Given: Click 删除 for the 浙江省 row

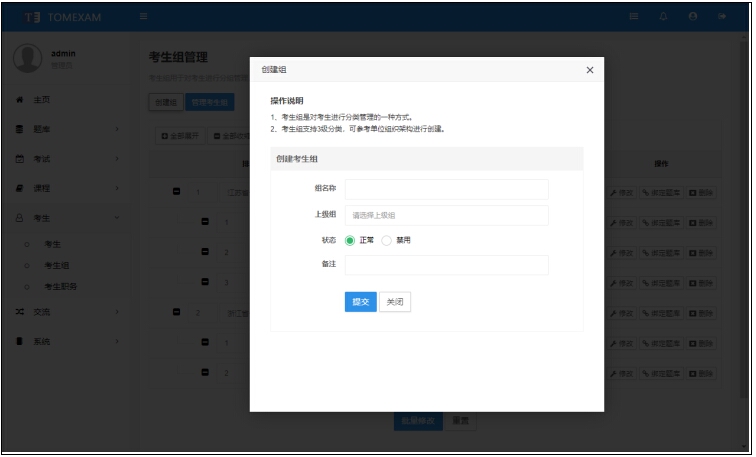Looking at the screenshot, I should (701, 313).
